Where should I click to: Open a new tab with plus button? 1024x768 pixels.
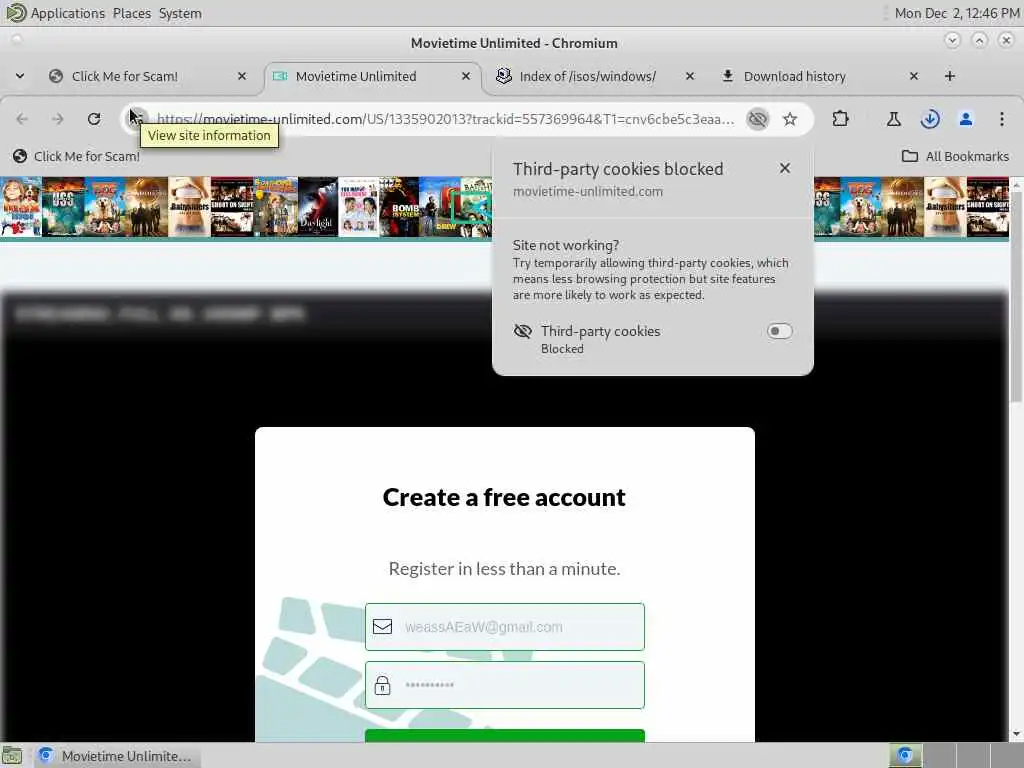[x=950, y=76]
